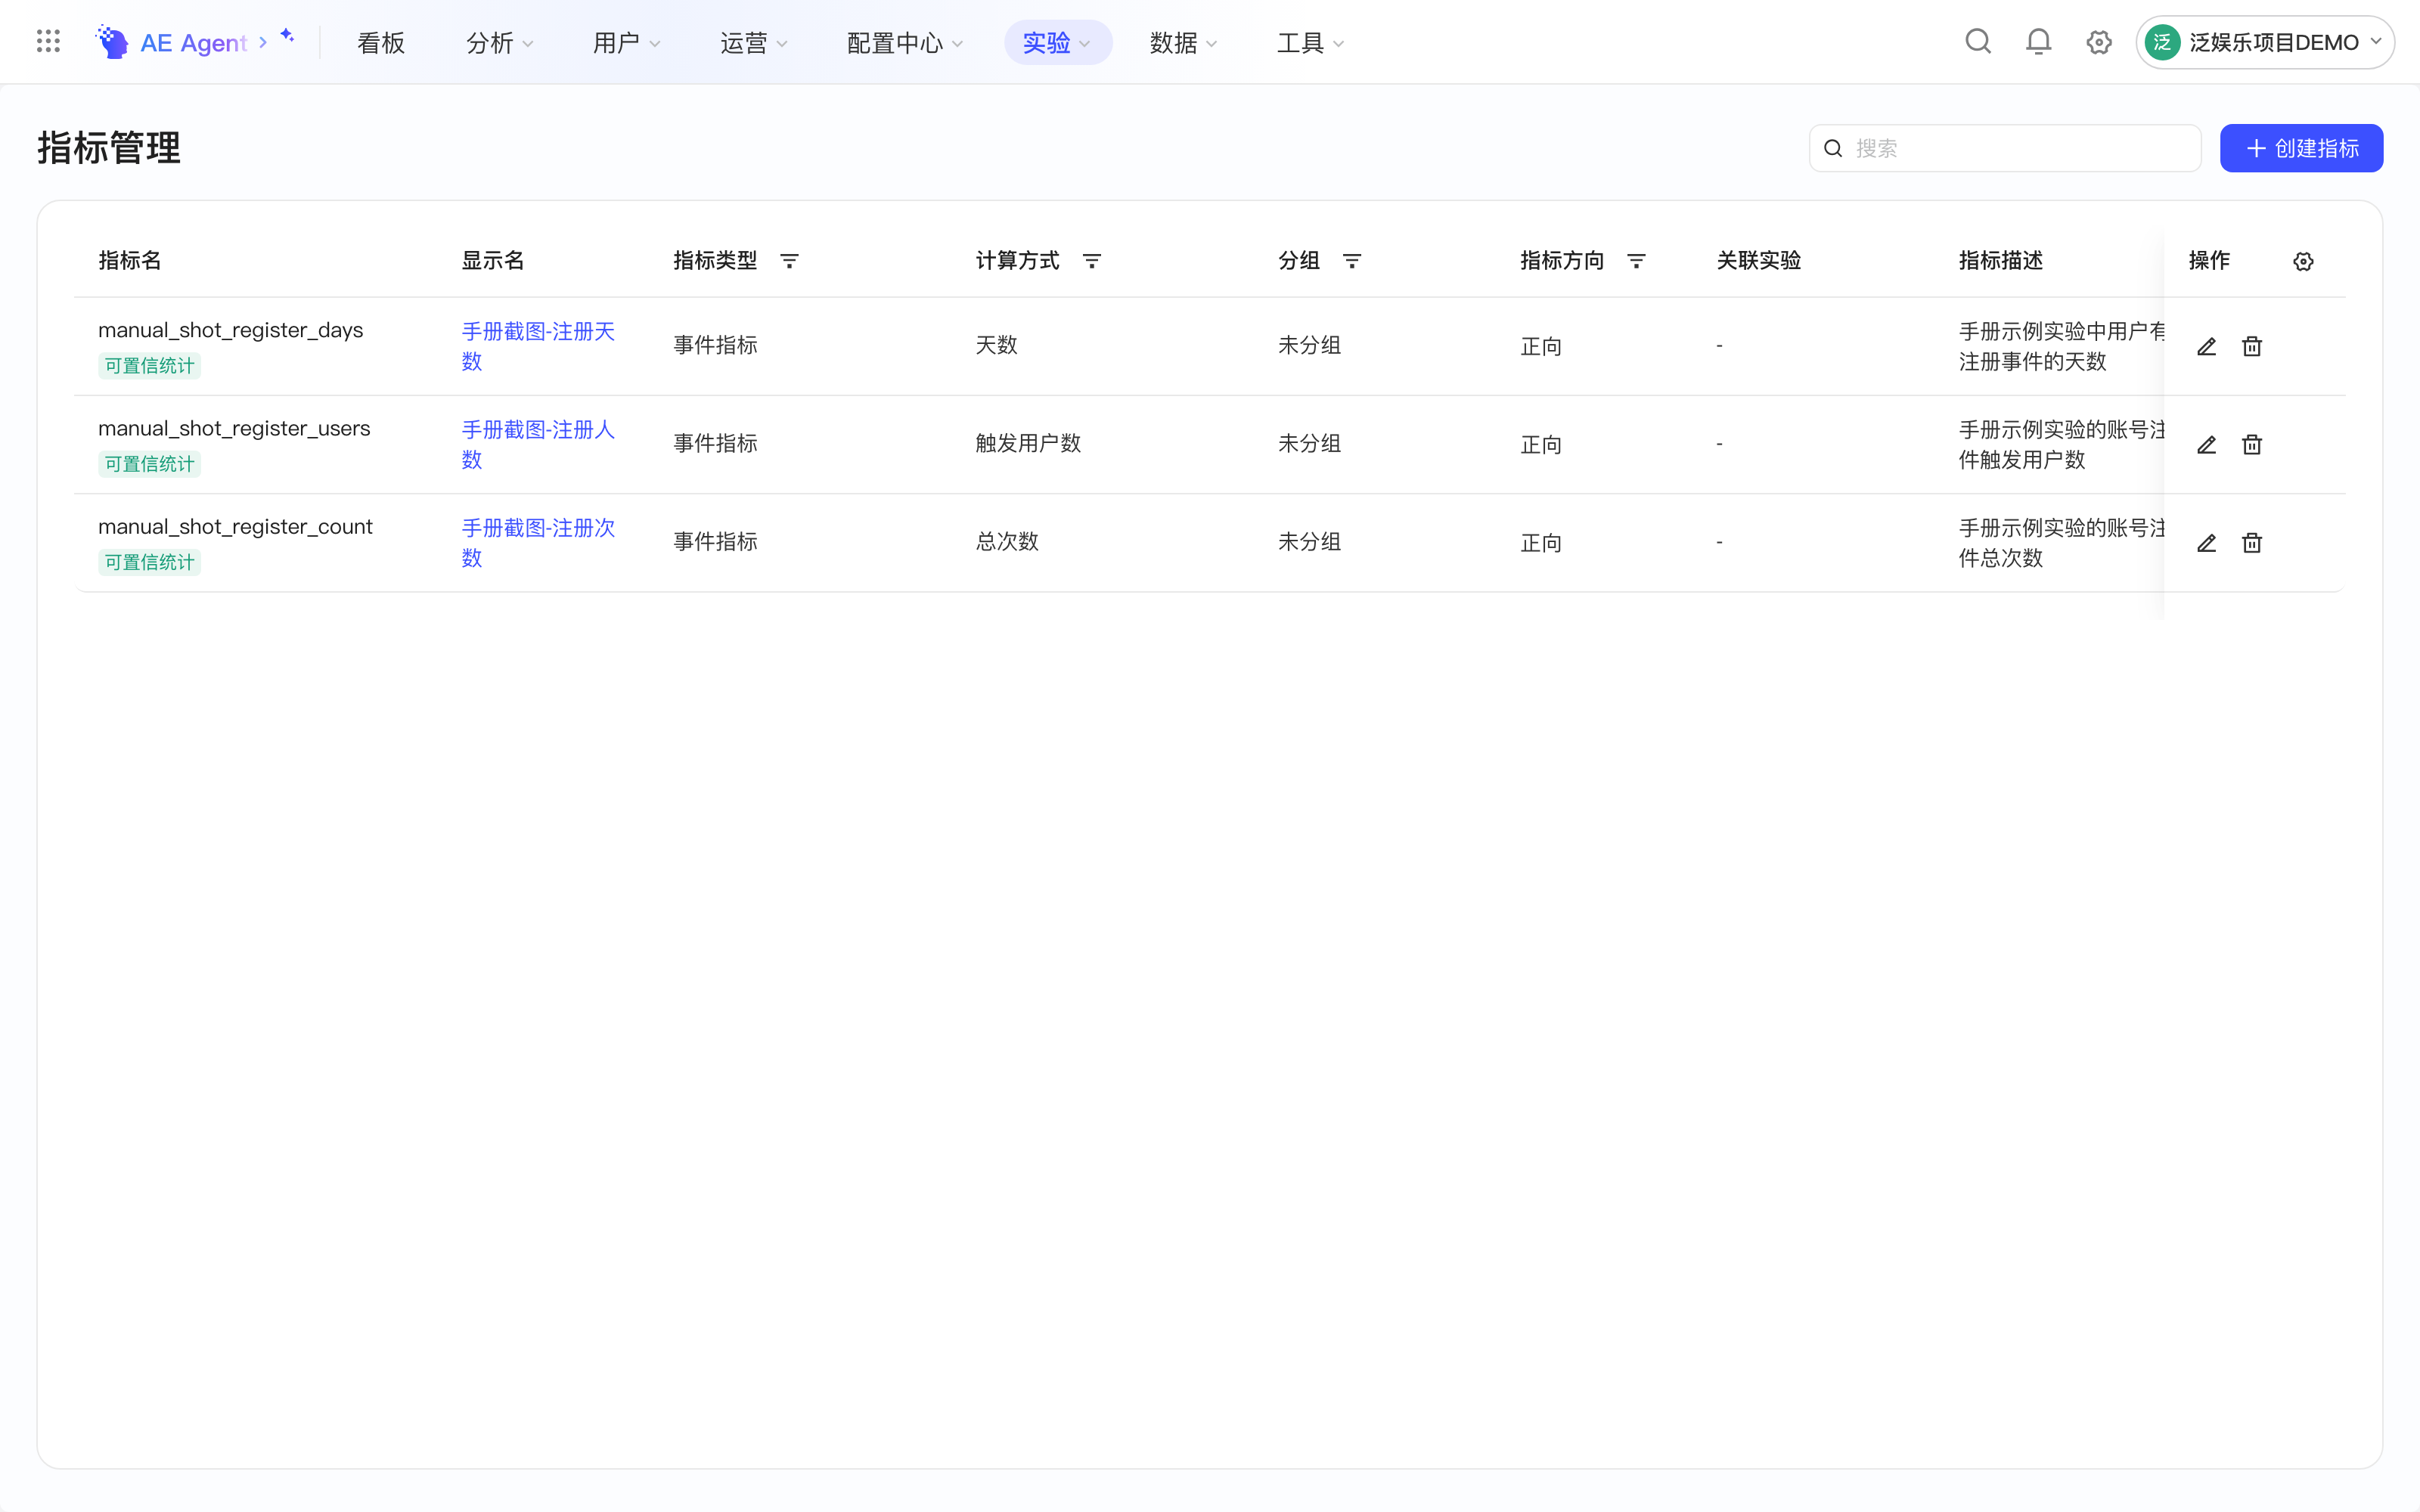Click the 触发用户数 calculation cell
This screenshot has width=2420, height=1512.
[1028, 443]
